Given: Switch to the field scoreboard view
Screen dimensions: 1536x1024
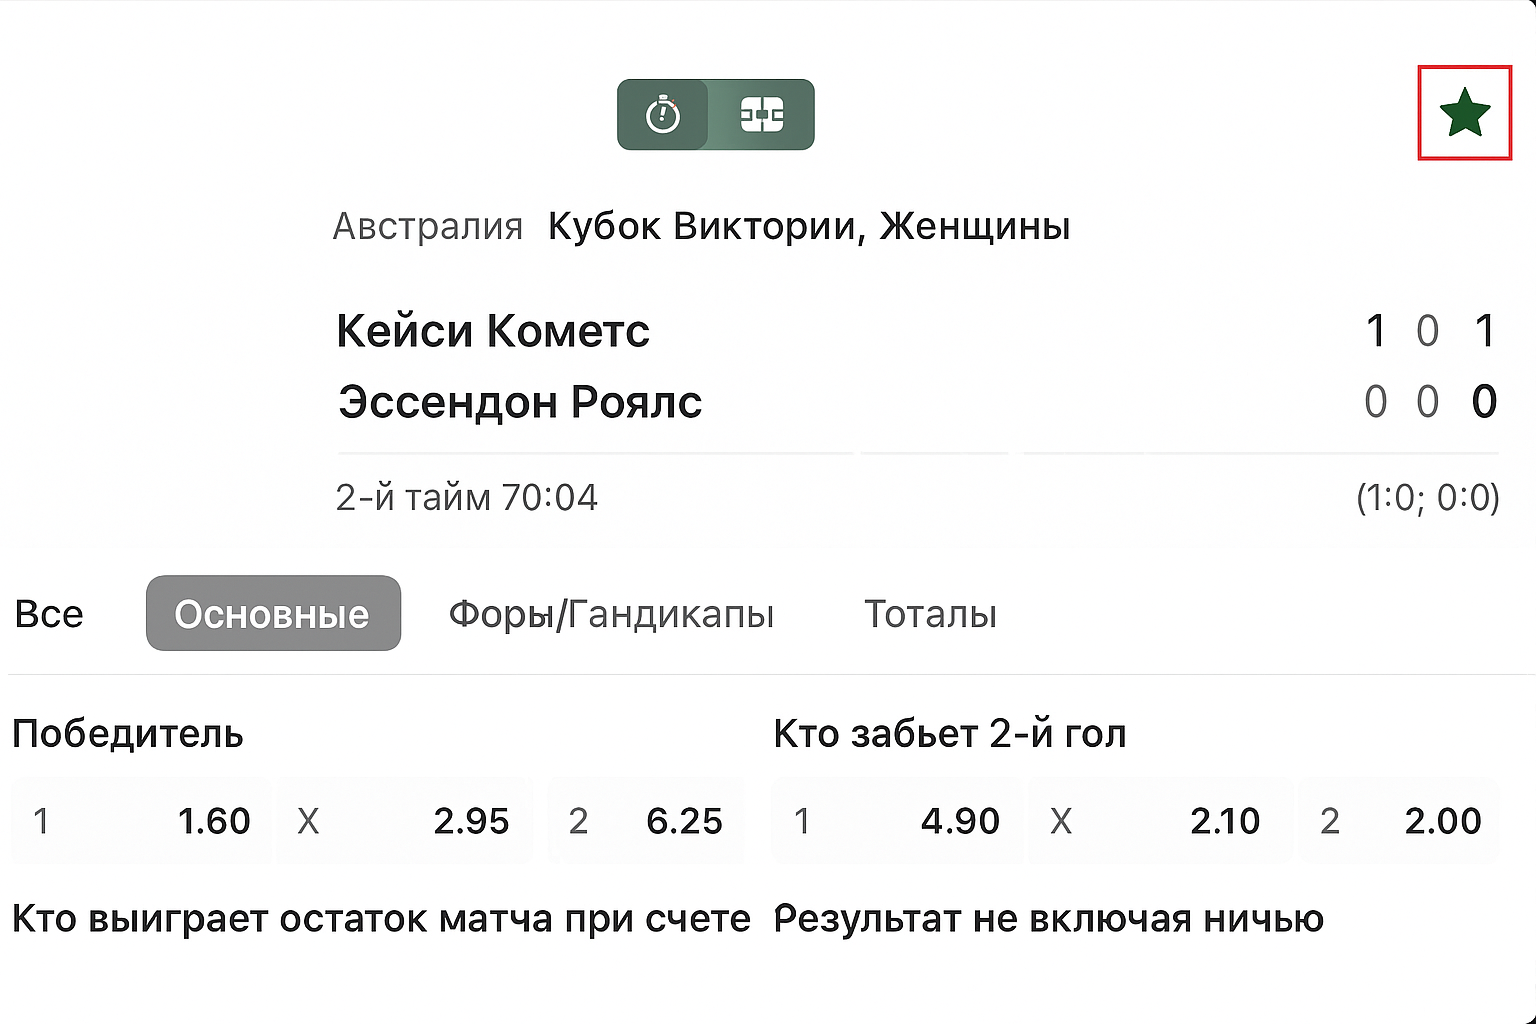Looking at the screenshot, I should (762, 115).
